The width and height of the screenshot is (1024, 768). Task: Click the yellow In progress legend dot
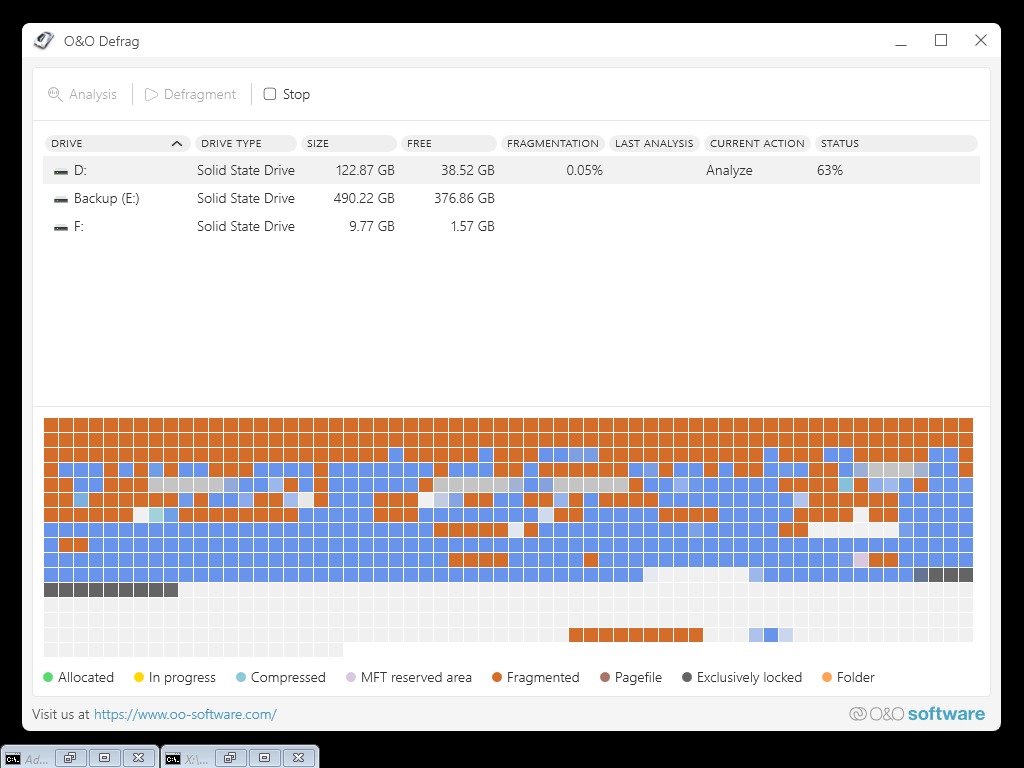[x=138, y=677]
